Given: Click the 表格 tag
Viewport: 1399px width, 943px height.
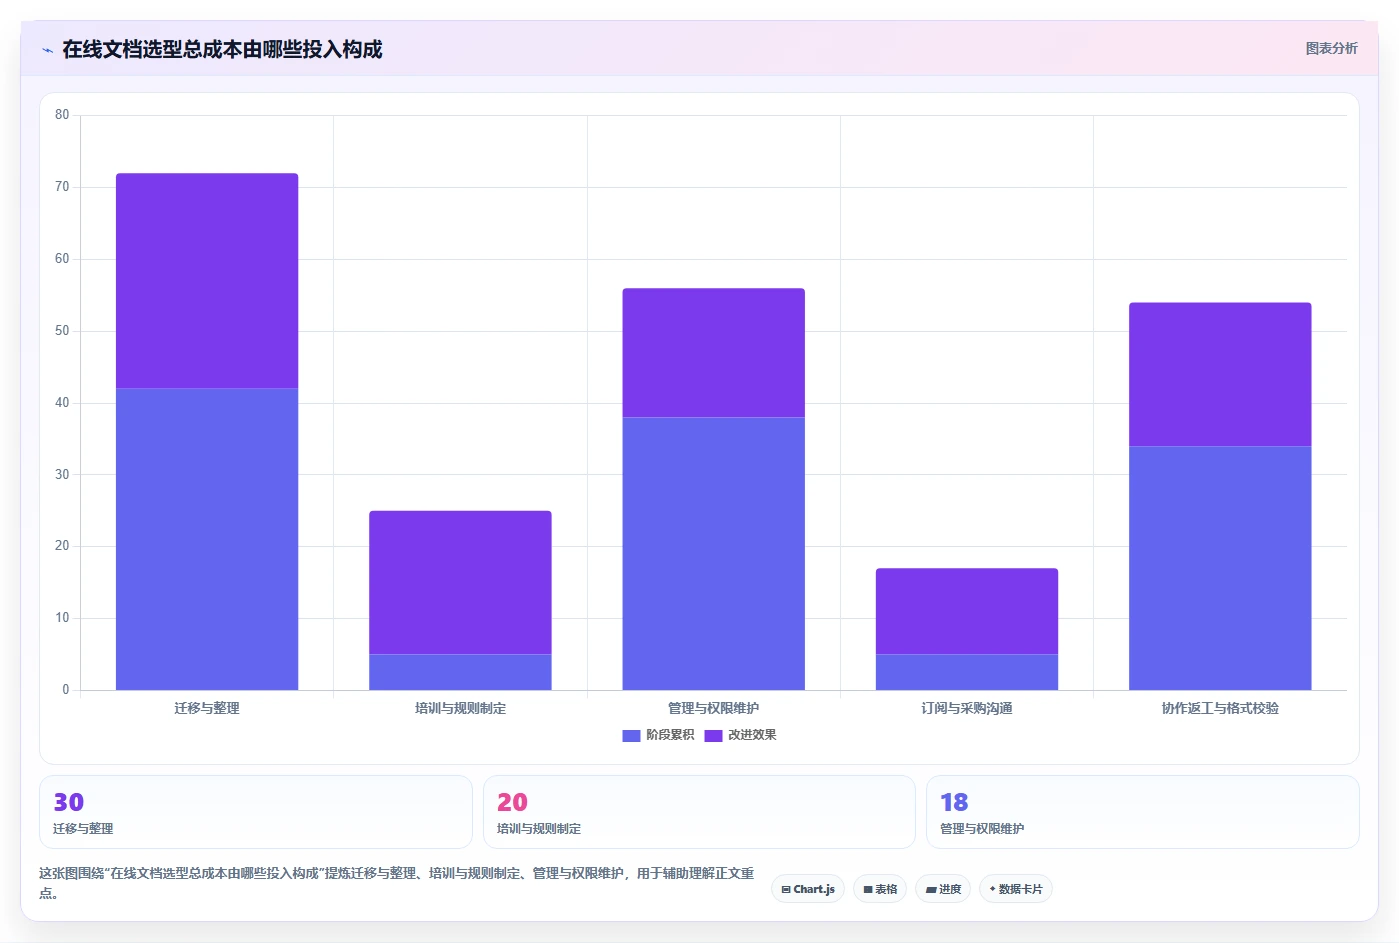Looking at the screenshot, I should pos(880,889).
